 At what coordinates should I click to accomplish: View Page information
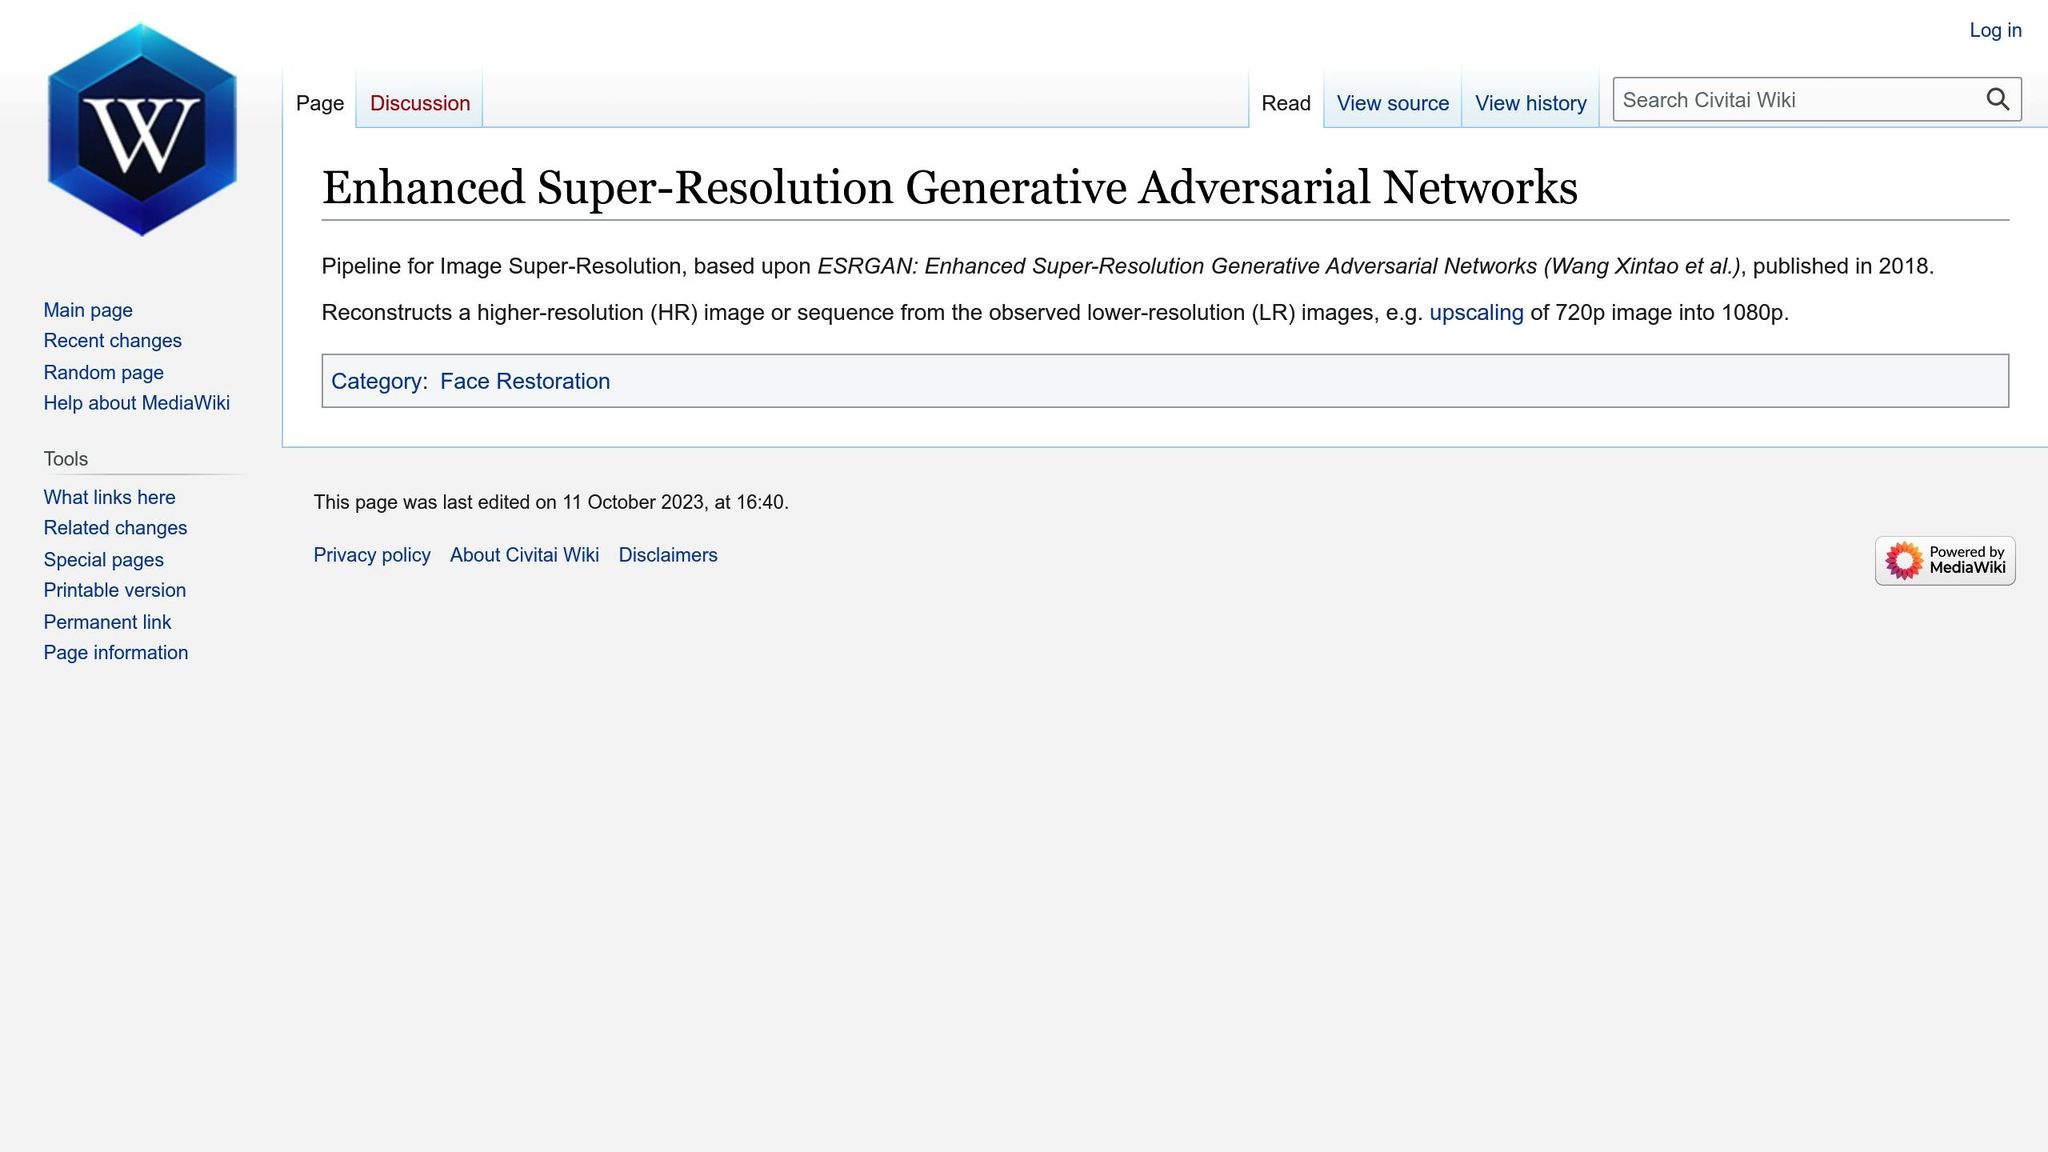[115, 652]
